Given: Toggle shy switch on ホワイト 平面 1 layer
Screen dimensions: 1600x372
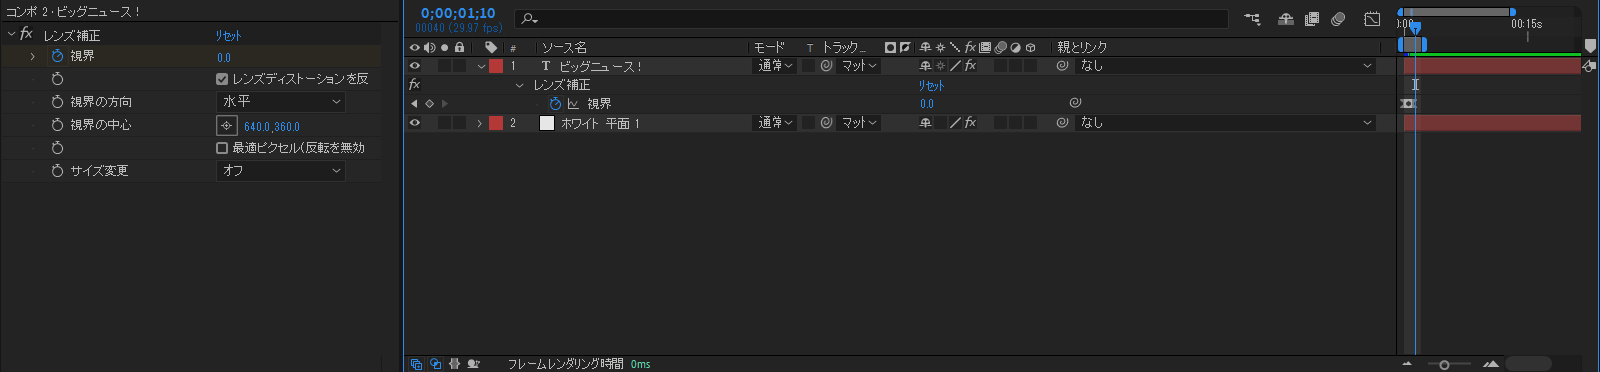Looking at the screenshot, I should click(925, 123).
